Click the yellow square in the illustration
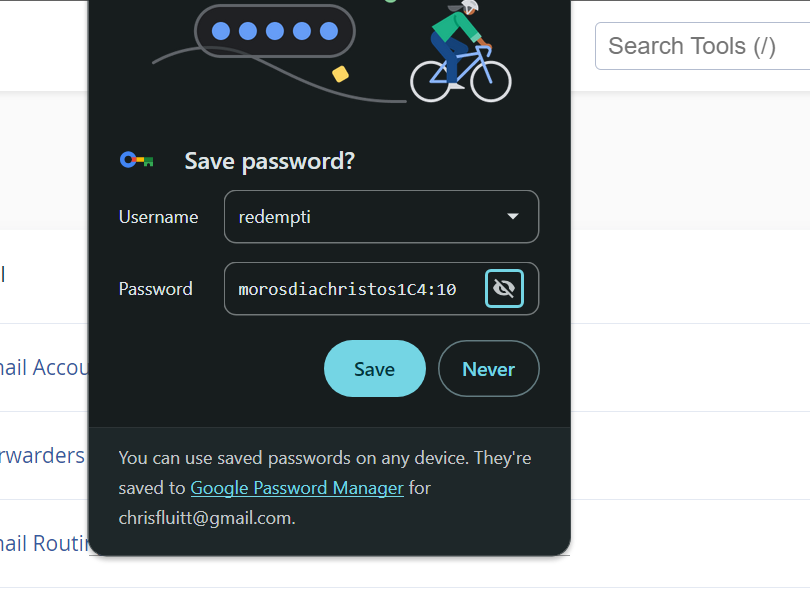Screen dimensions: 810x612 (x=340, y=73)
